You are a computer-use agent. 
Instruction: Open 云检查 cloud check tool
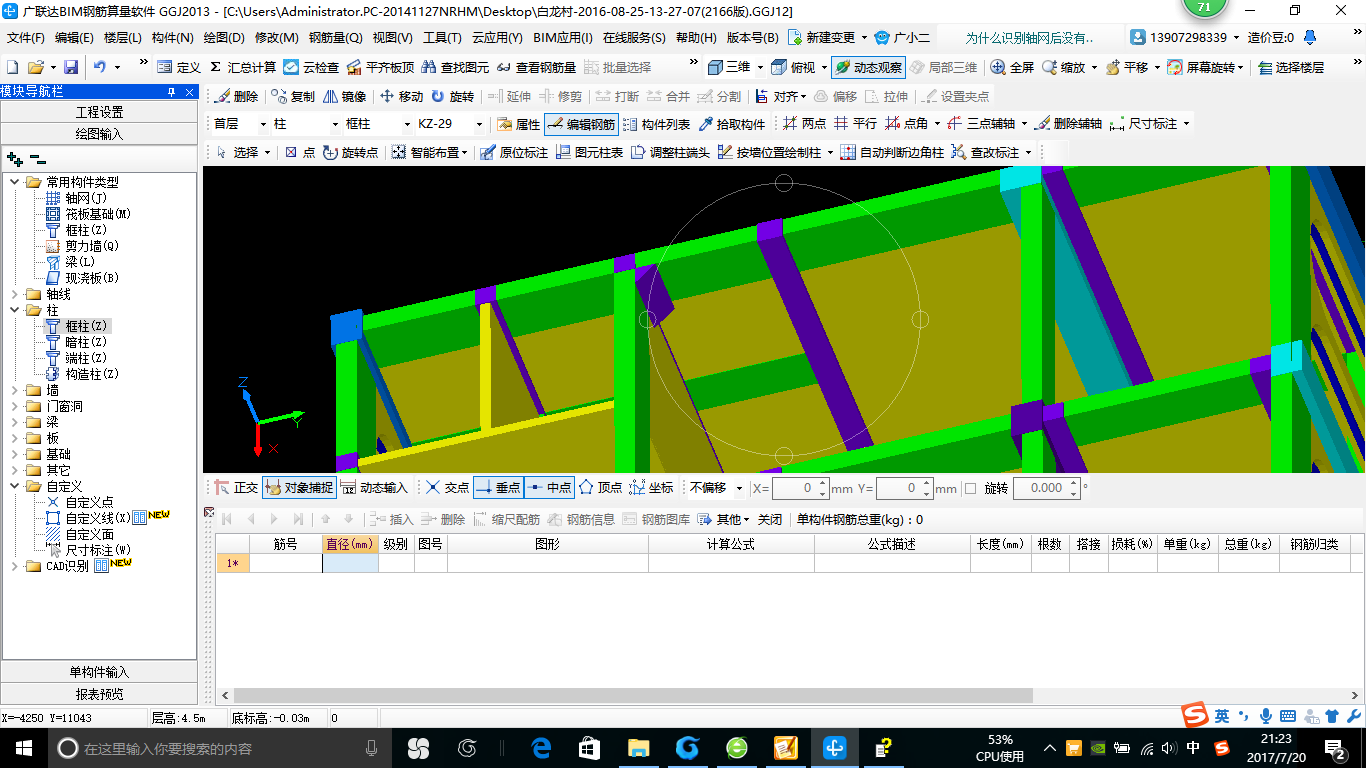[x=311, y=67]
